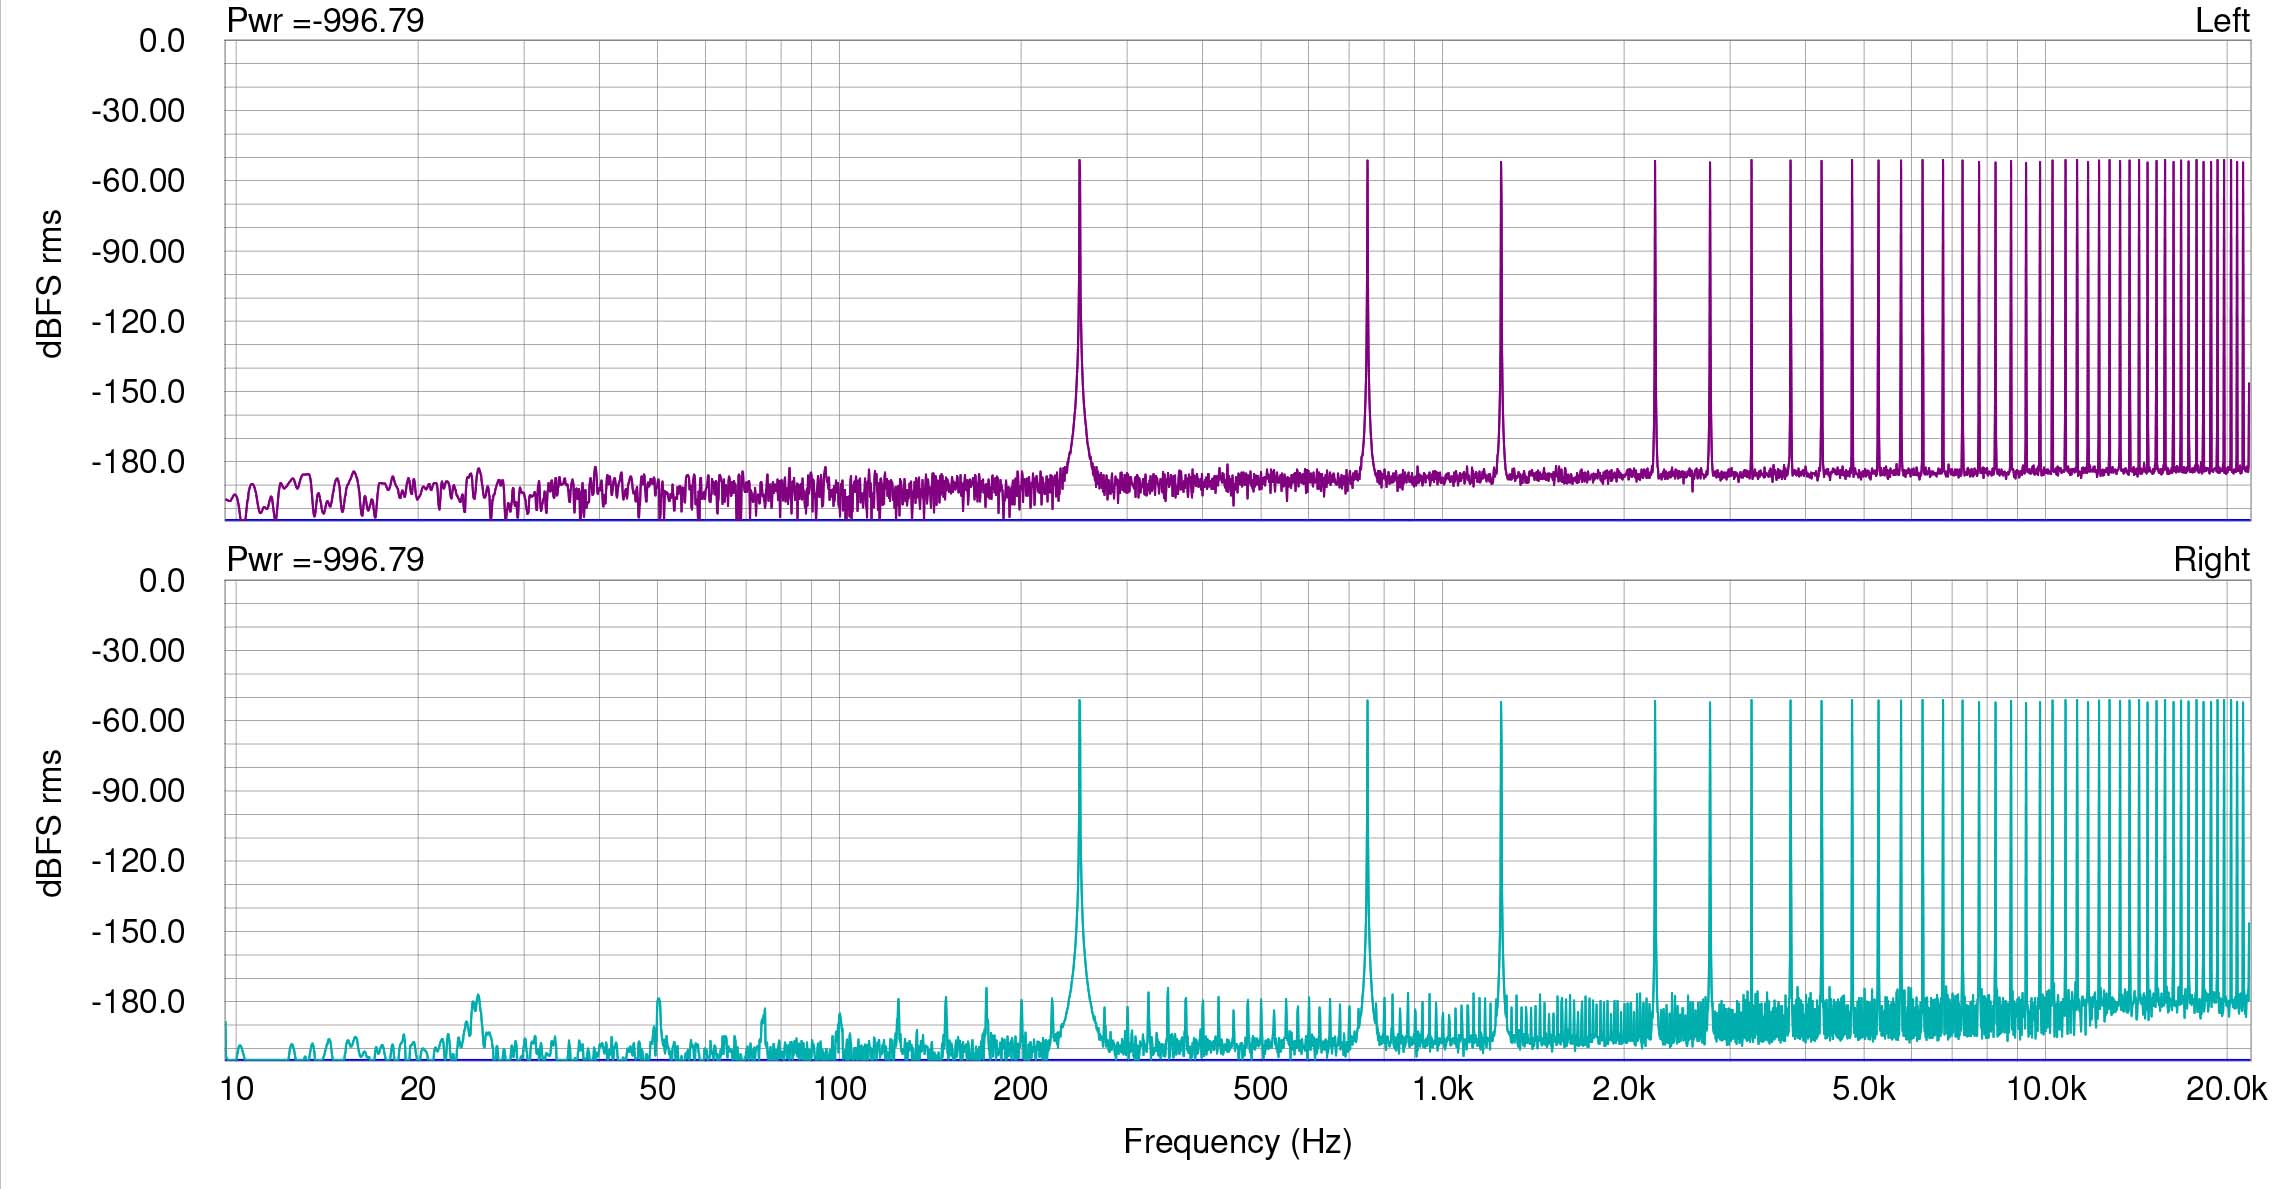
Task: Click the 50 frequency axis tick label
Action: pyautogui.click(x=657, y=1089)
